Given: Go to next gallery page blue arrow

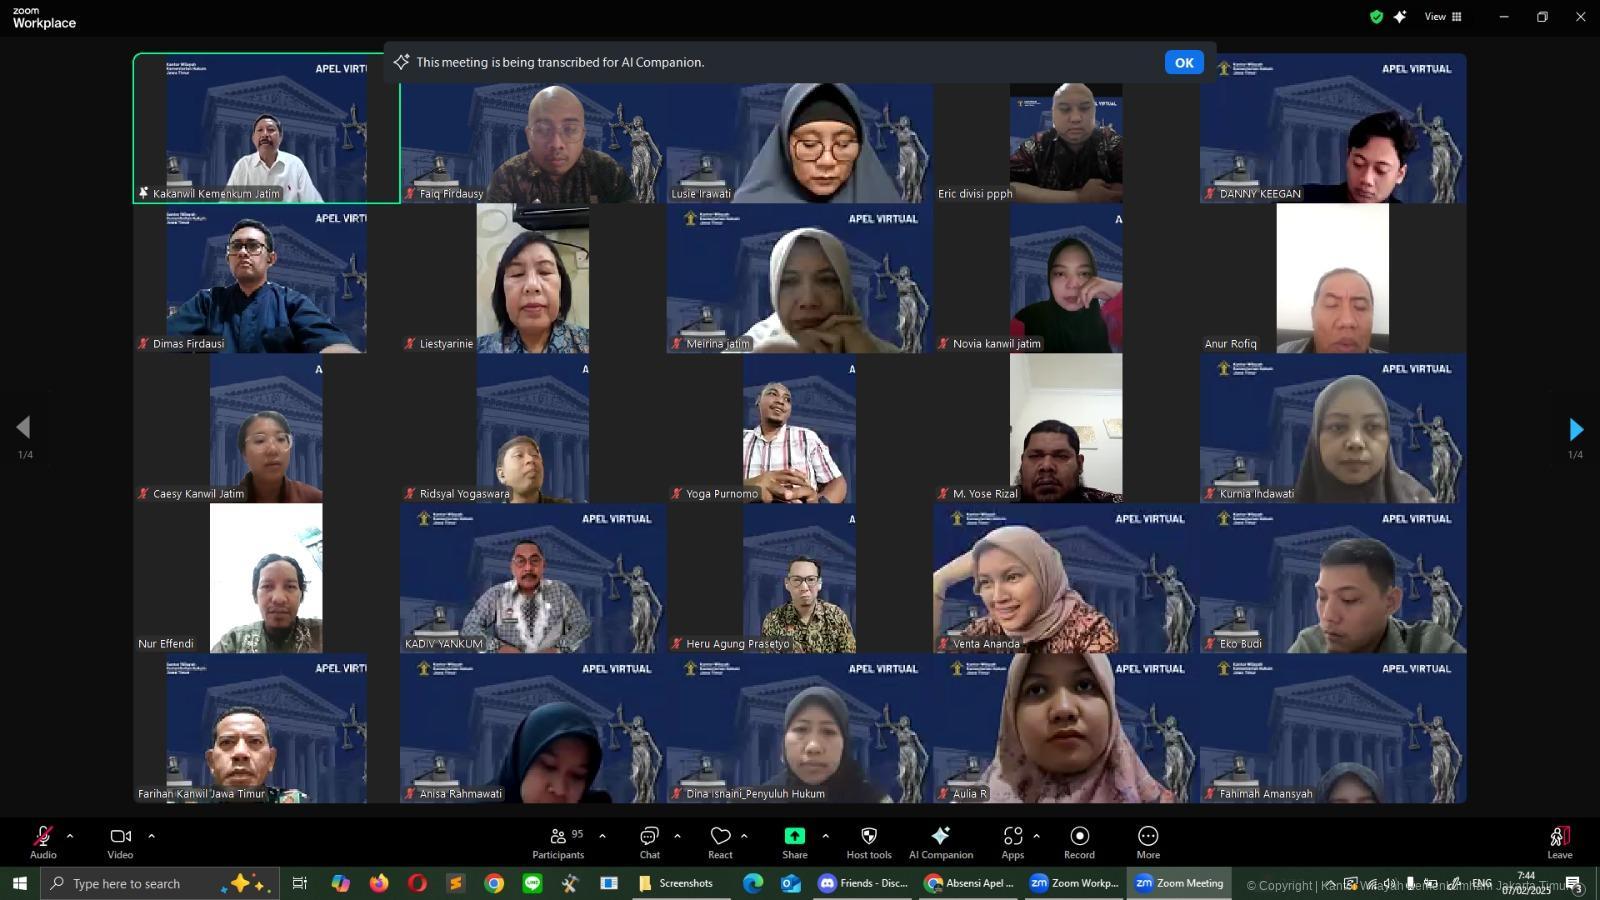Looking at the screenshot, I should click(x=1576, y=429).
